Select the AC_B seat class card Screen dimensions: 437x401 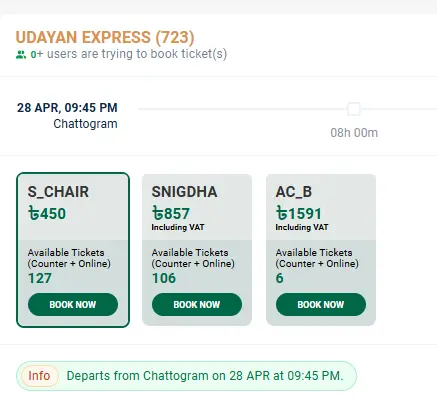click(321, 250)
